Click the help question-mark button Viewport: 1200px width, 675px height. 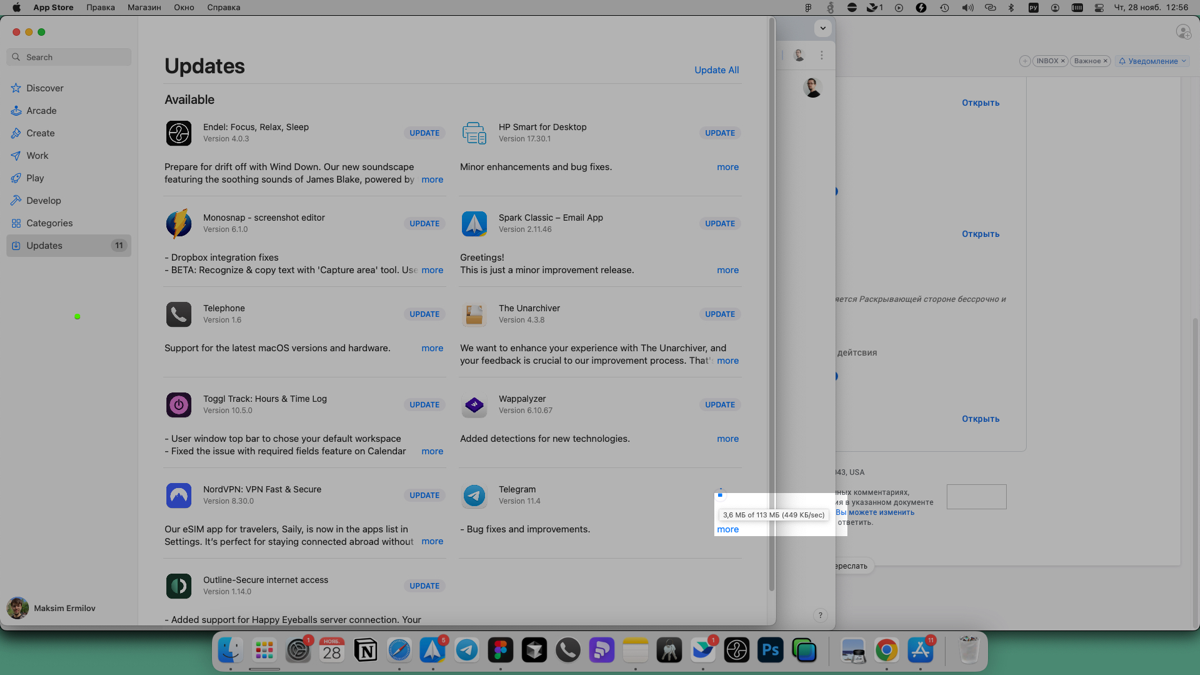click(x=820, y=615)
